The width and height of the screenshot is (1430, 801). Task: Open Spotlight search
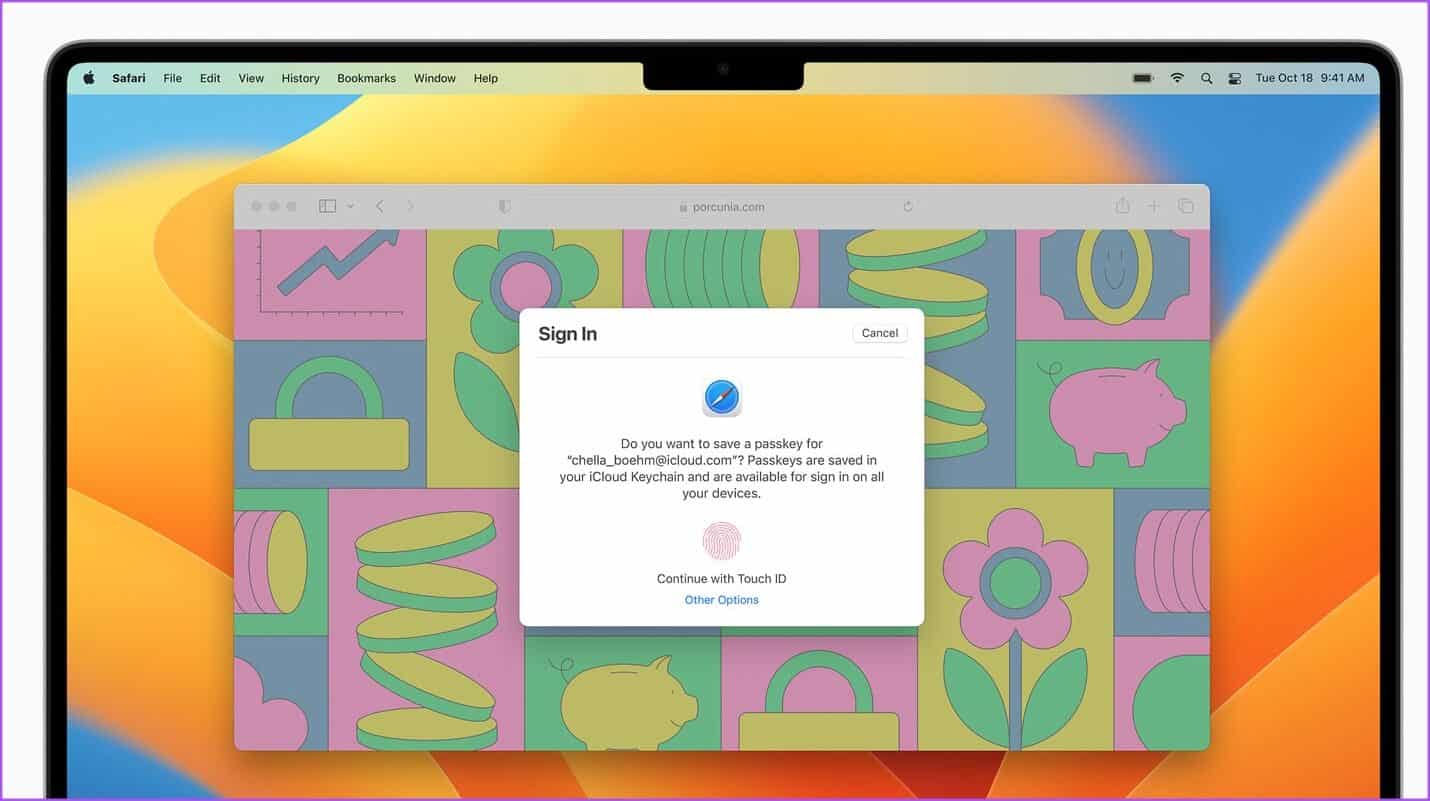(x=1206, y=78)
